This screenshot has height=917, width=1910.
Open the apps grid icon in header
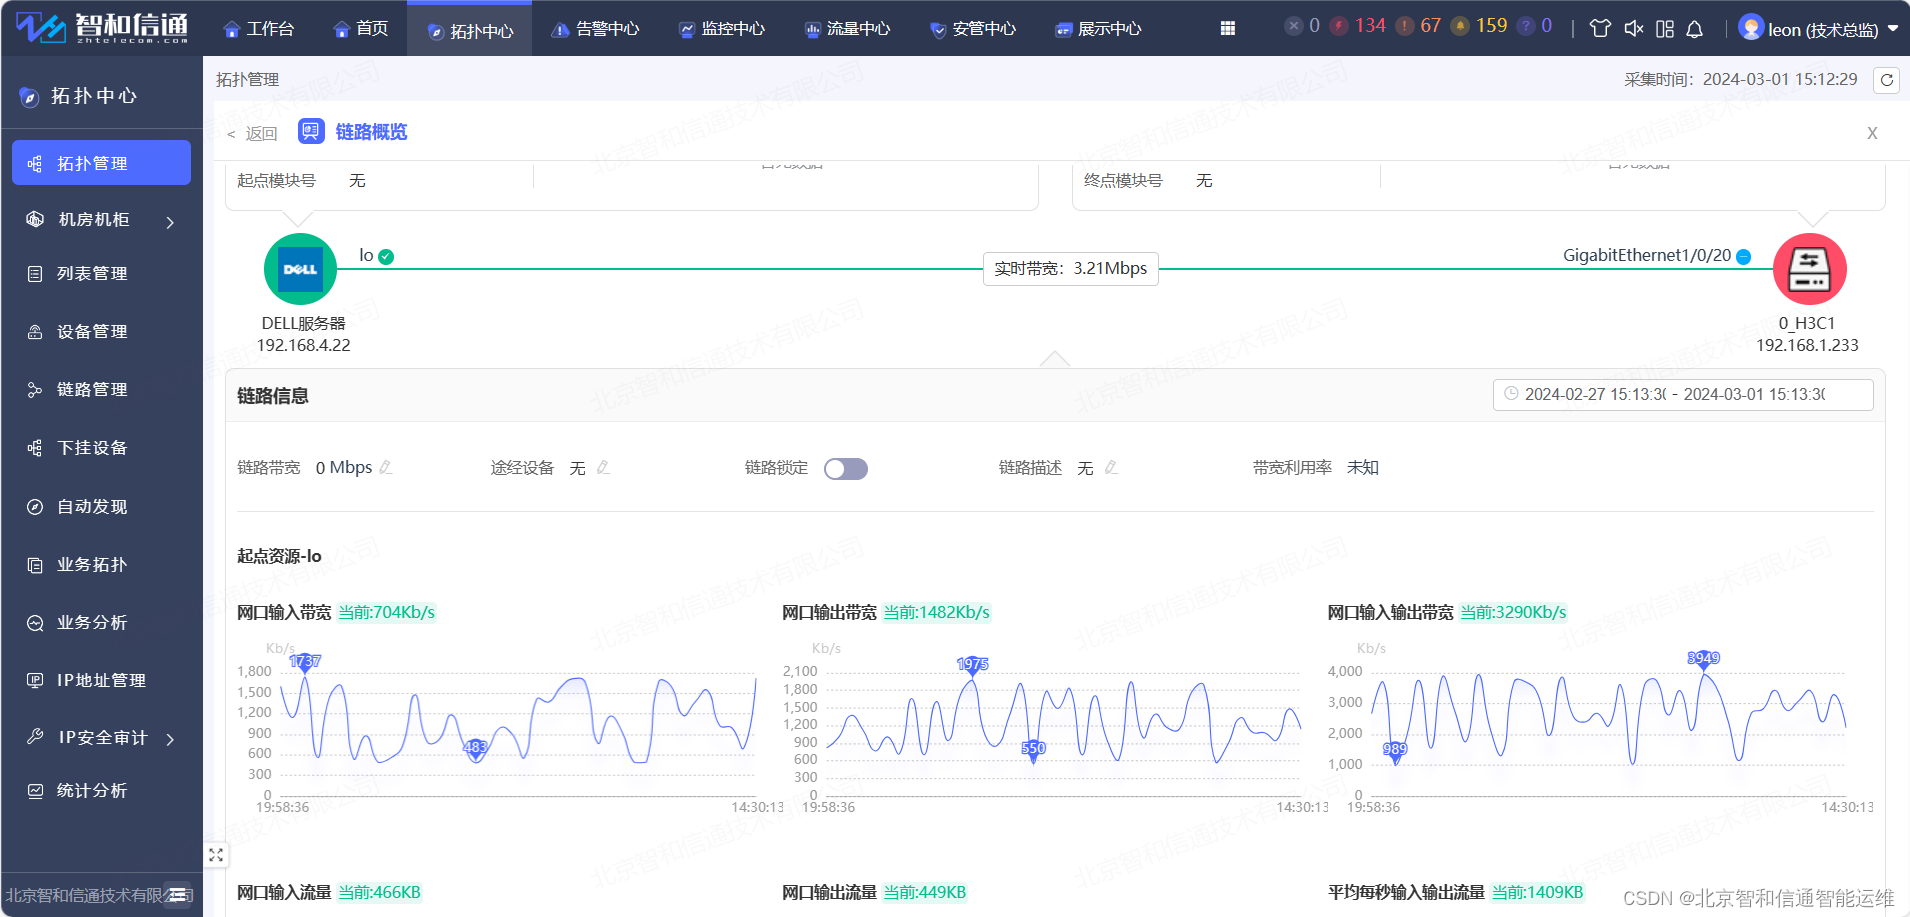click(1227, 29)
